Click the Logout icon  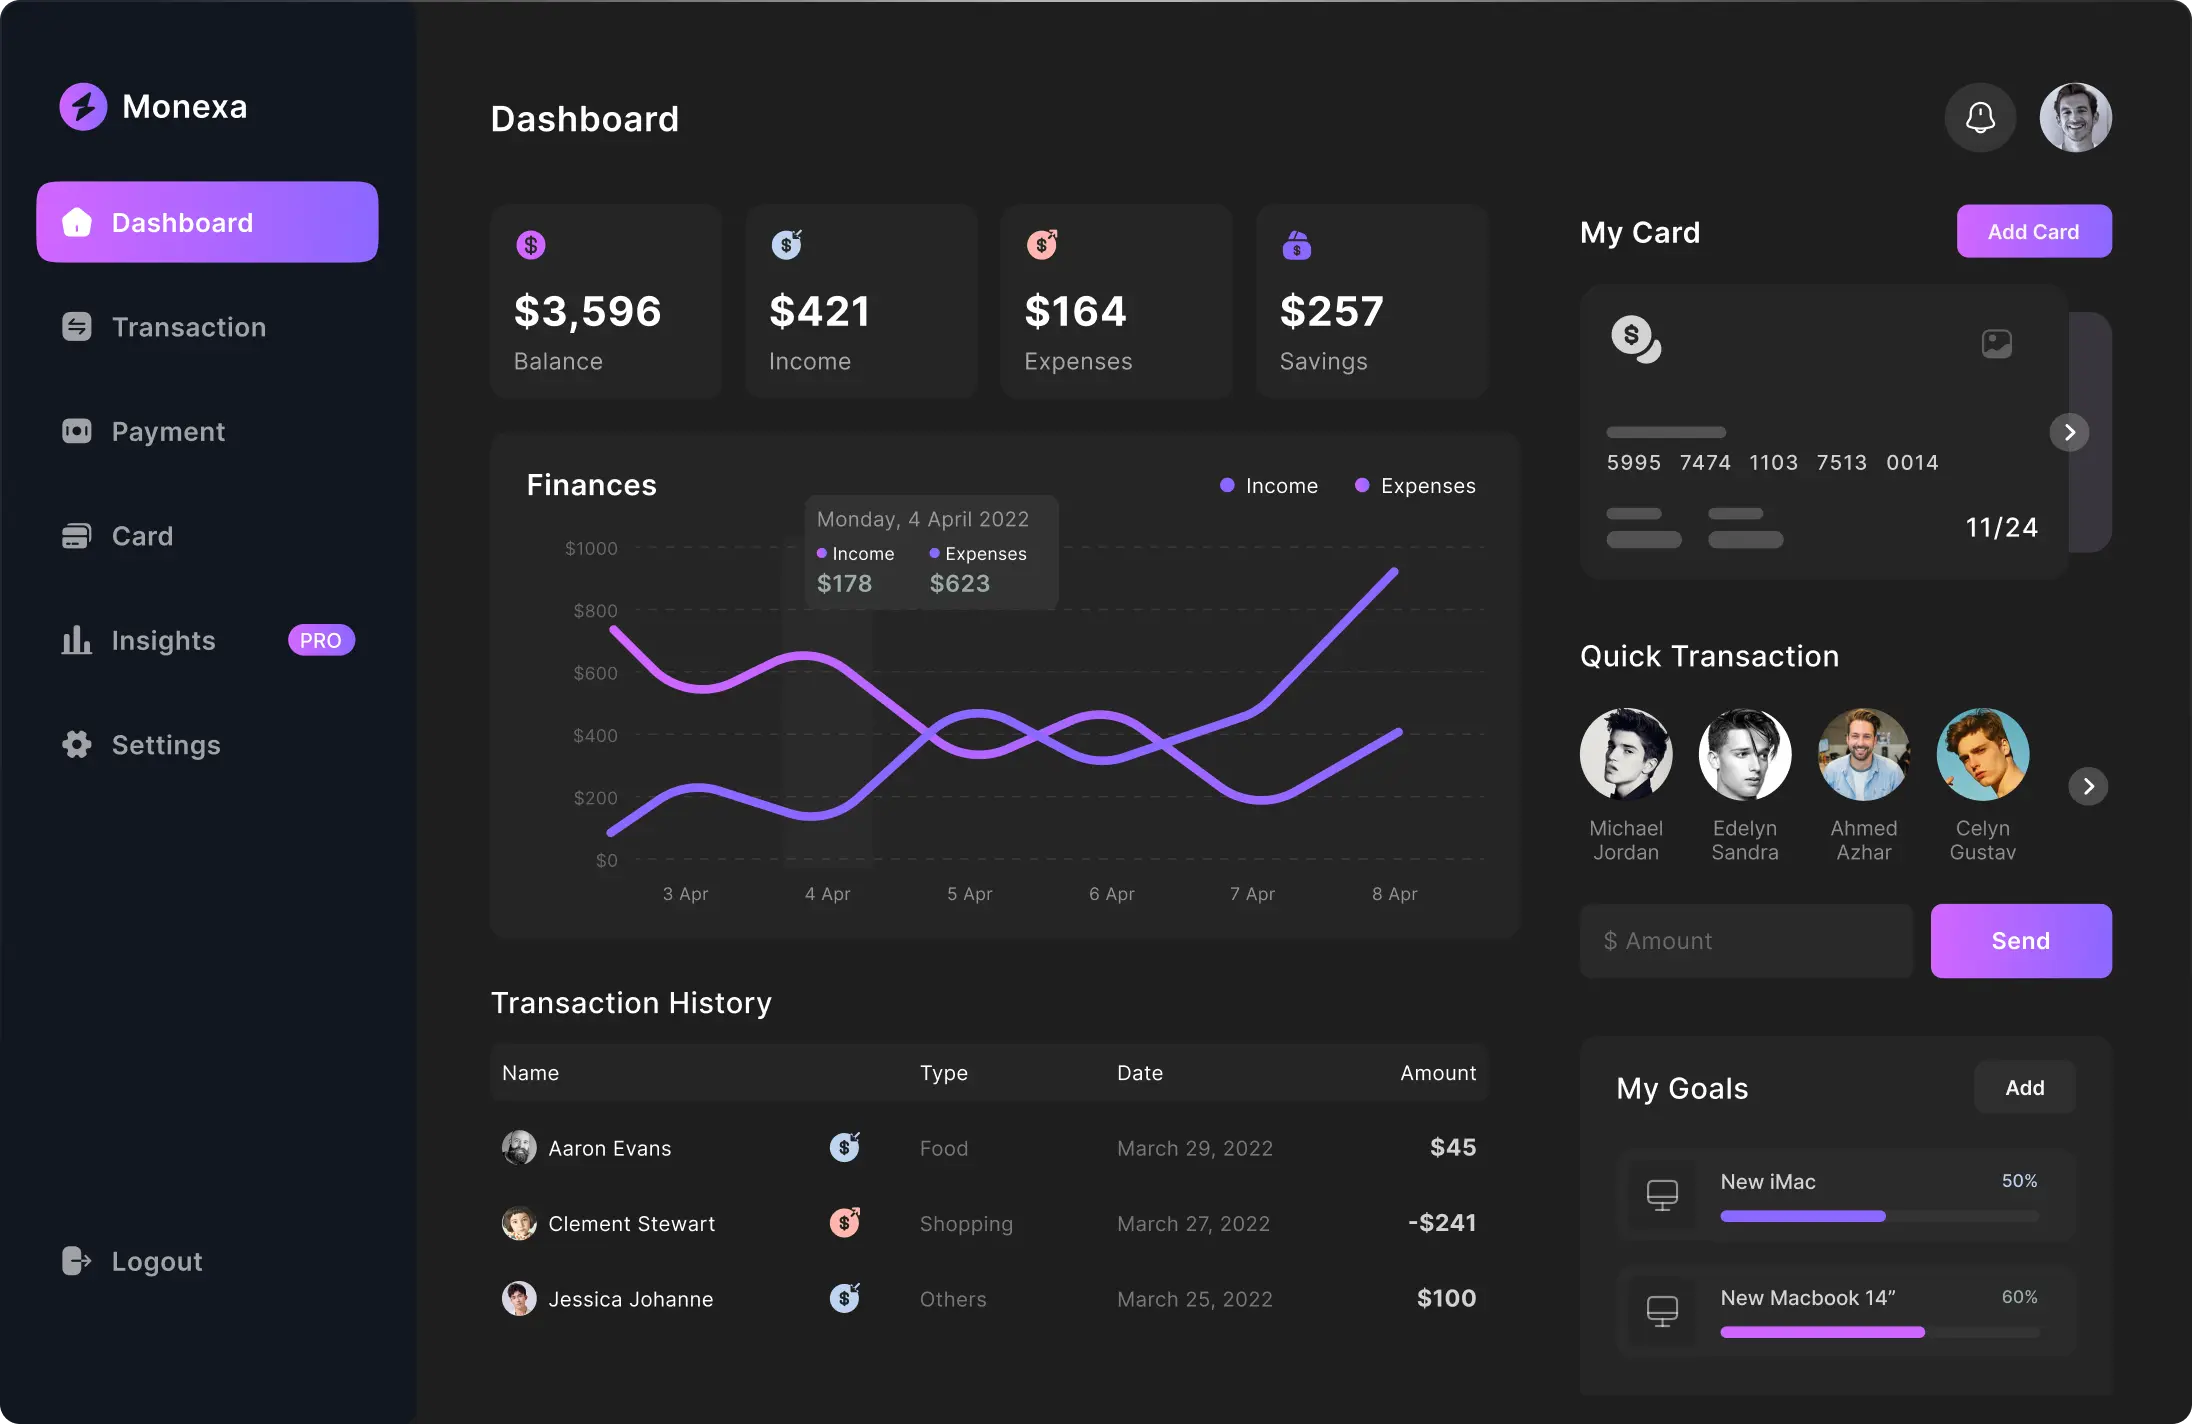pyautogui.click(x=76, y=1261)
